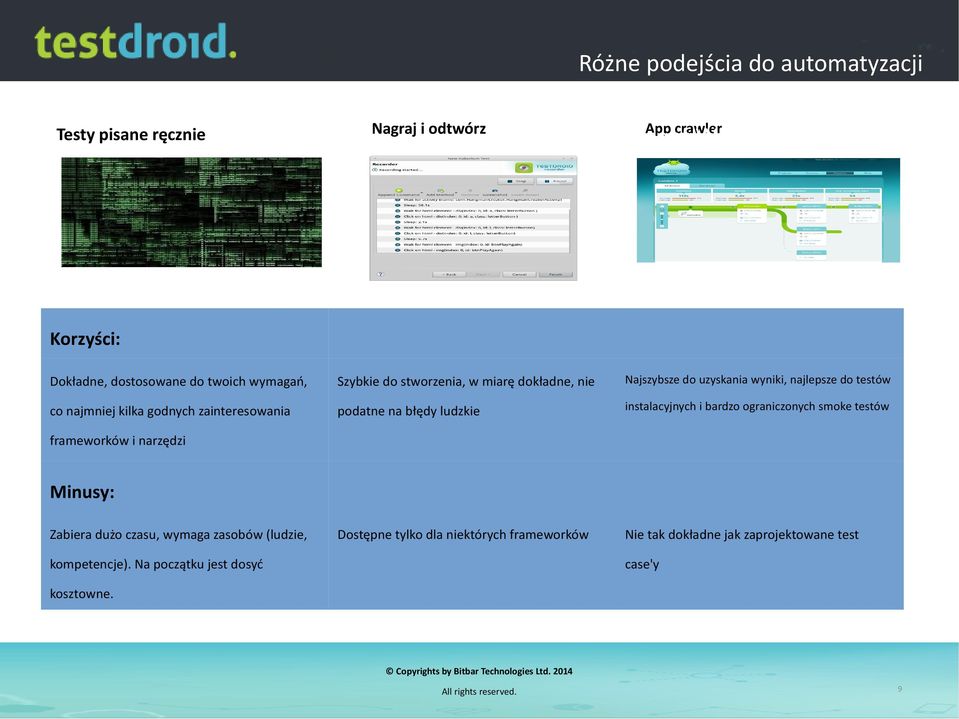
Task: Click the testdroid logo
Action: point(135,42)
